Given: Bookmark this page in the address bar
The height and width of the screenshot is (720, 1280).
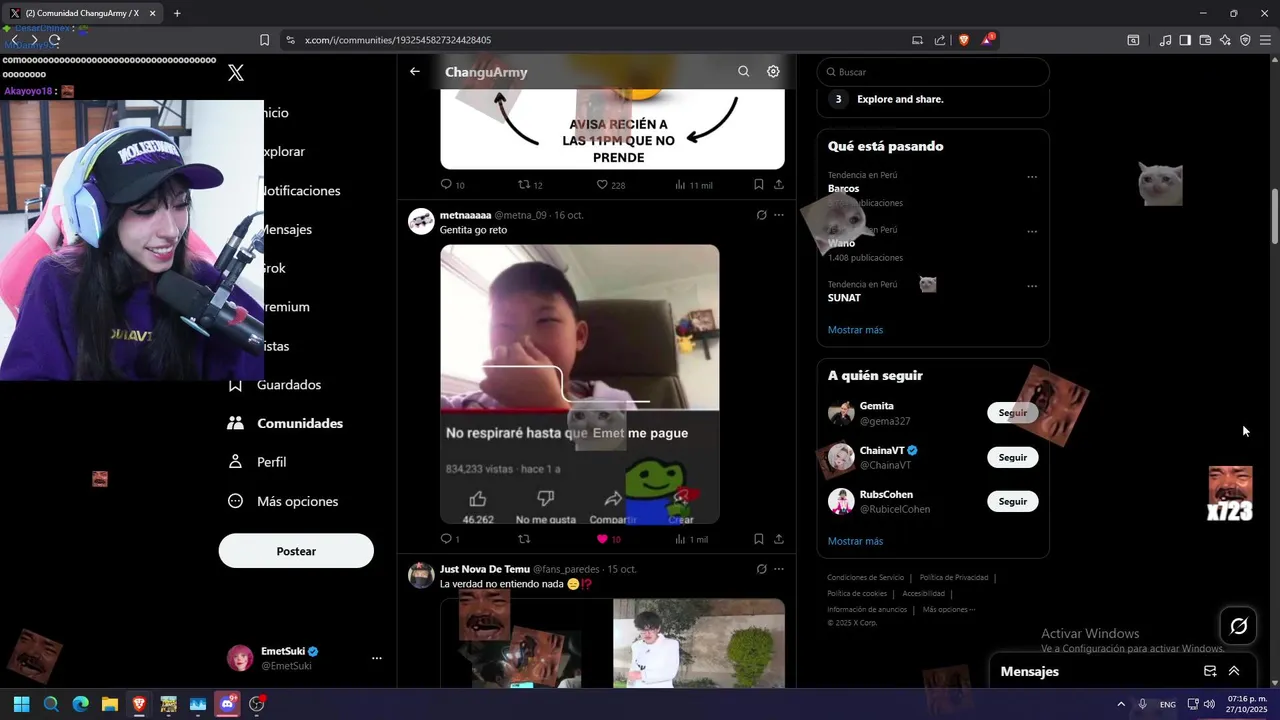Looking at the screenshot, I should (x=264, y=40).
